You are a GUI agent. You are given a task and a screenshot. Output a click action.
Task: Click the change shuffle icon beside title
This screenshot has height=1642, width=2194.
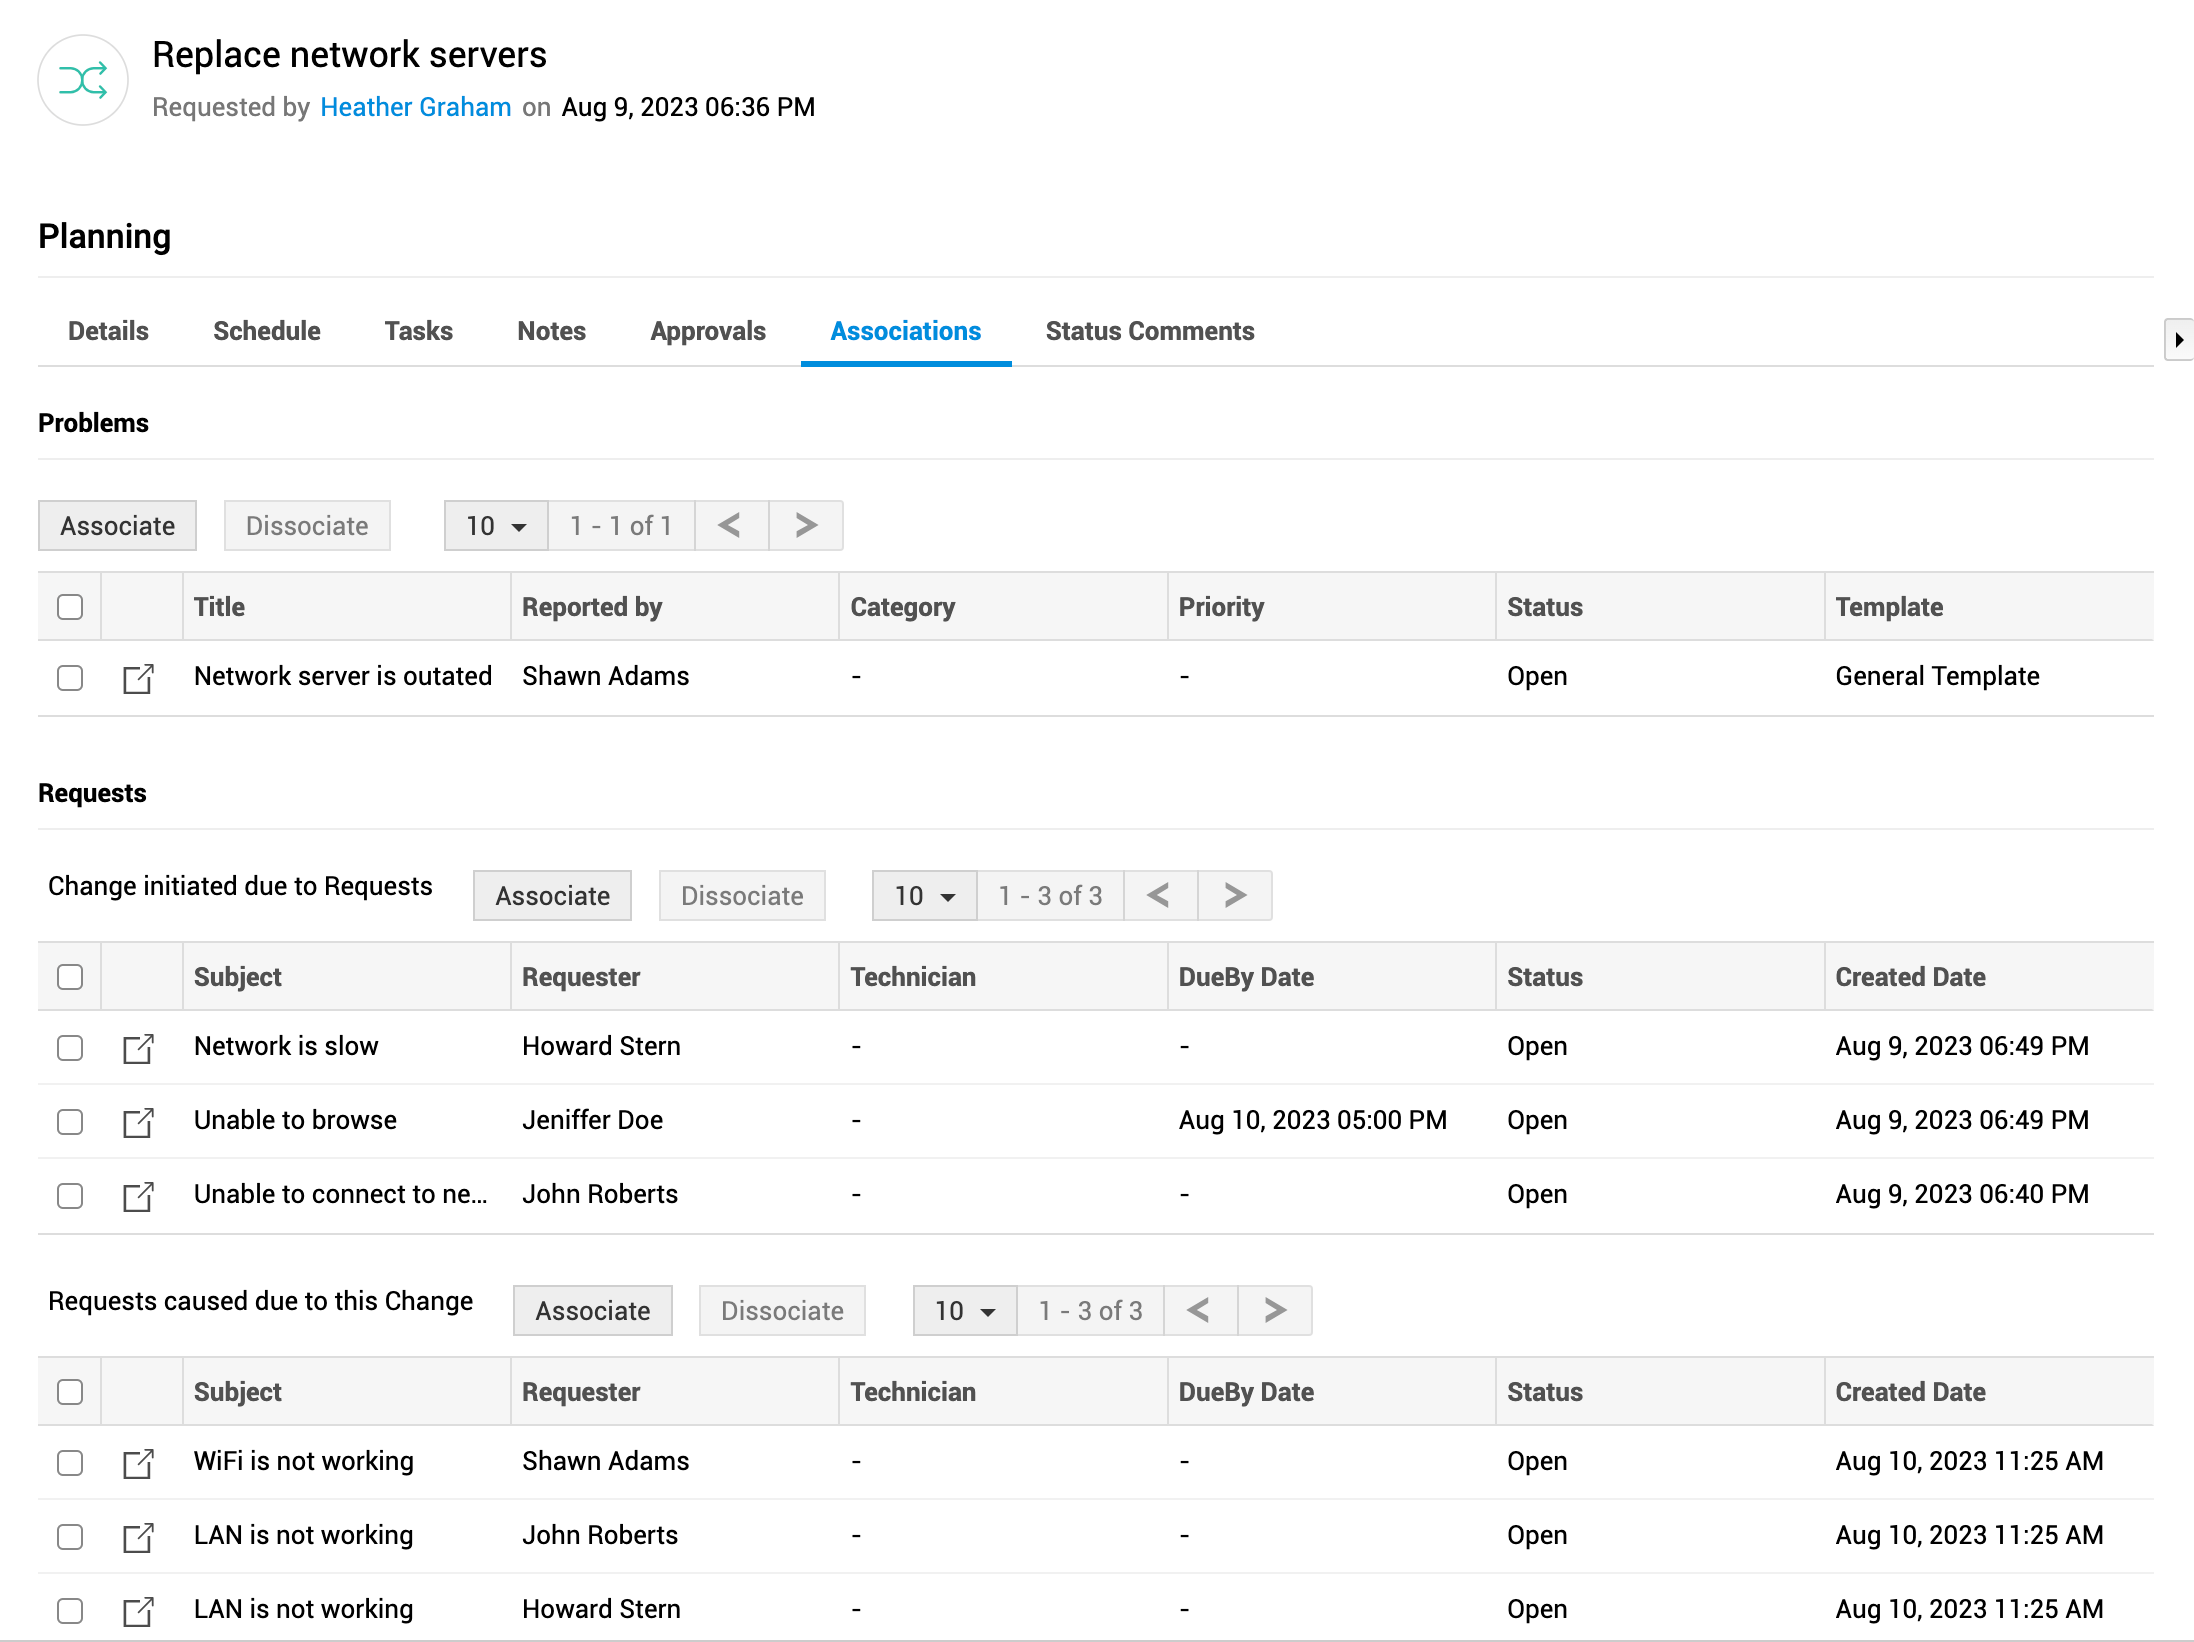coord(83,80)
